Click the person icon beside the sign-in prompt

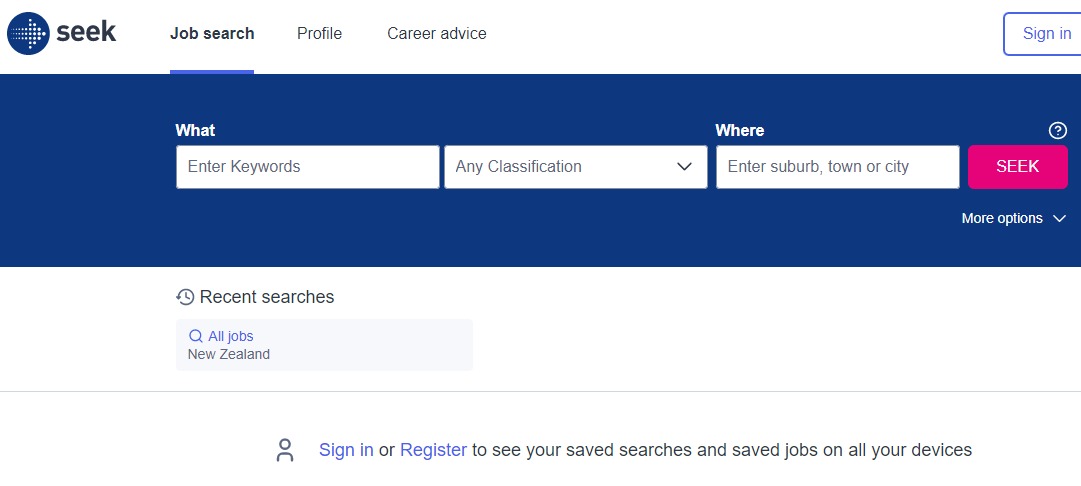[286, 451]
